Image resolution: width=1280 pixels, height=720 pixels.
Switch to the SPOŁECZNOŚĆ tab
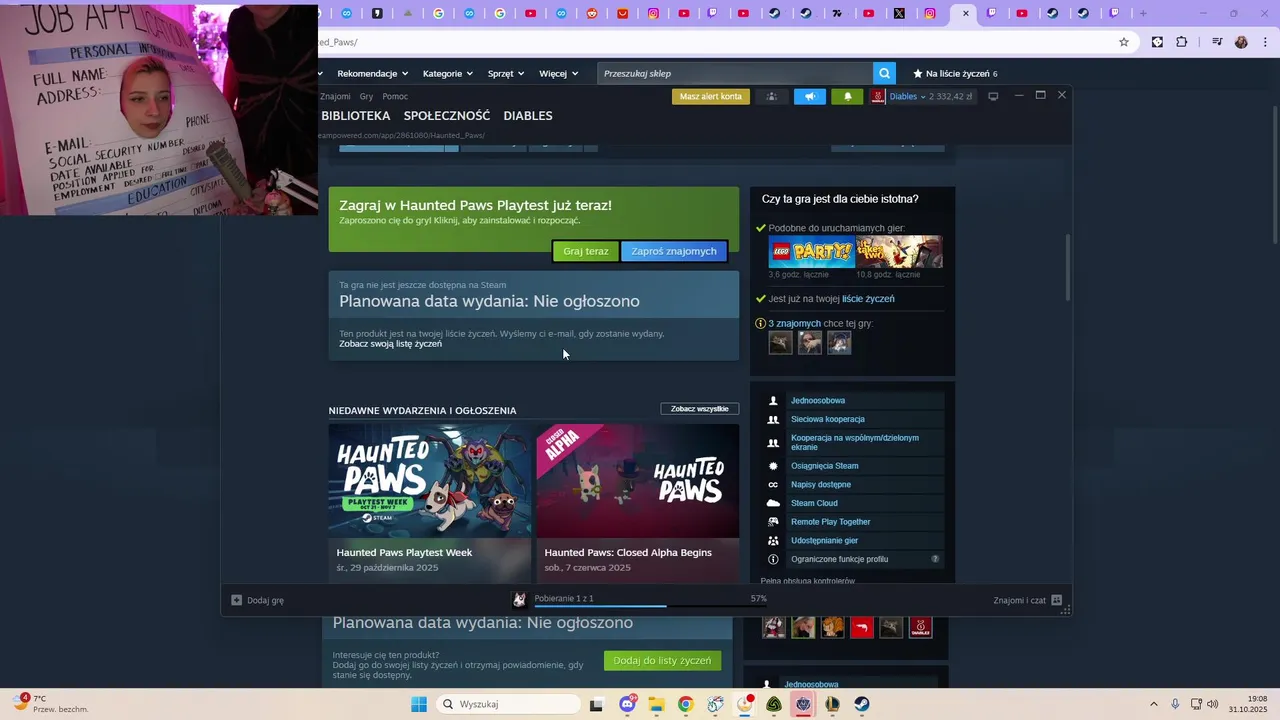pyautogui.click(x=447, y=116)
